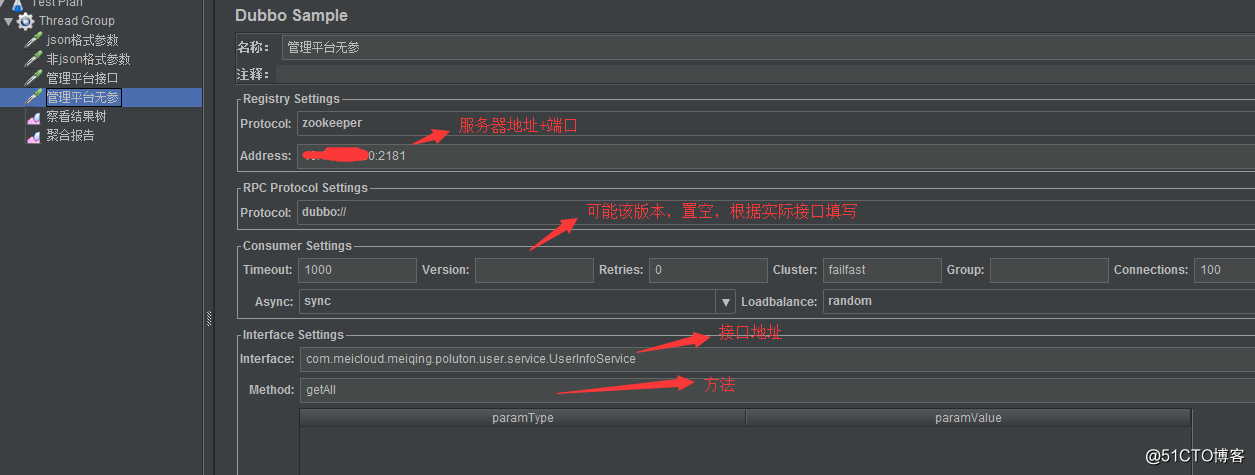1255x475 pixels.
Task: Click the 察看结果树 listener icon
Action: pos(34,117)
